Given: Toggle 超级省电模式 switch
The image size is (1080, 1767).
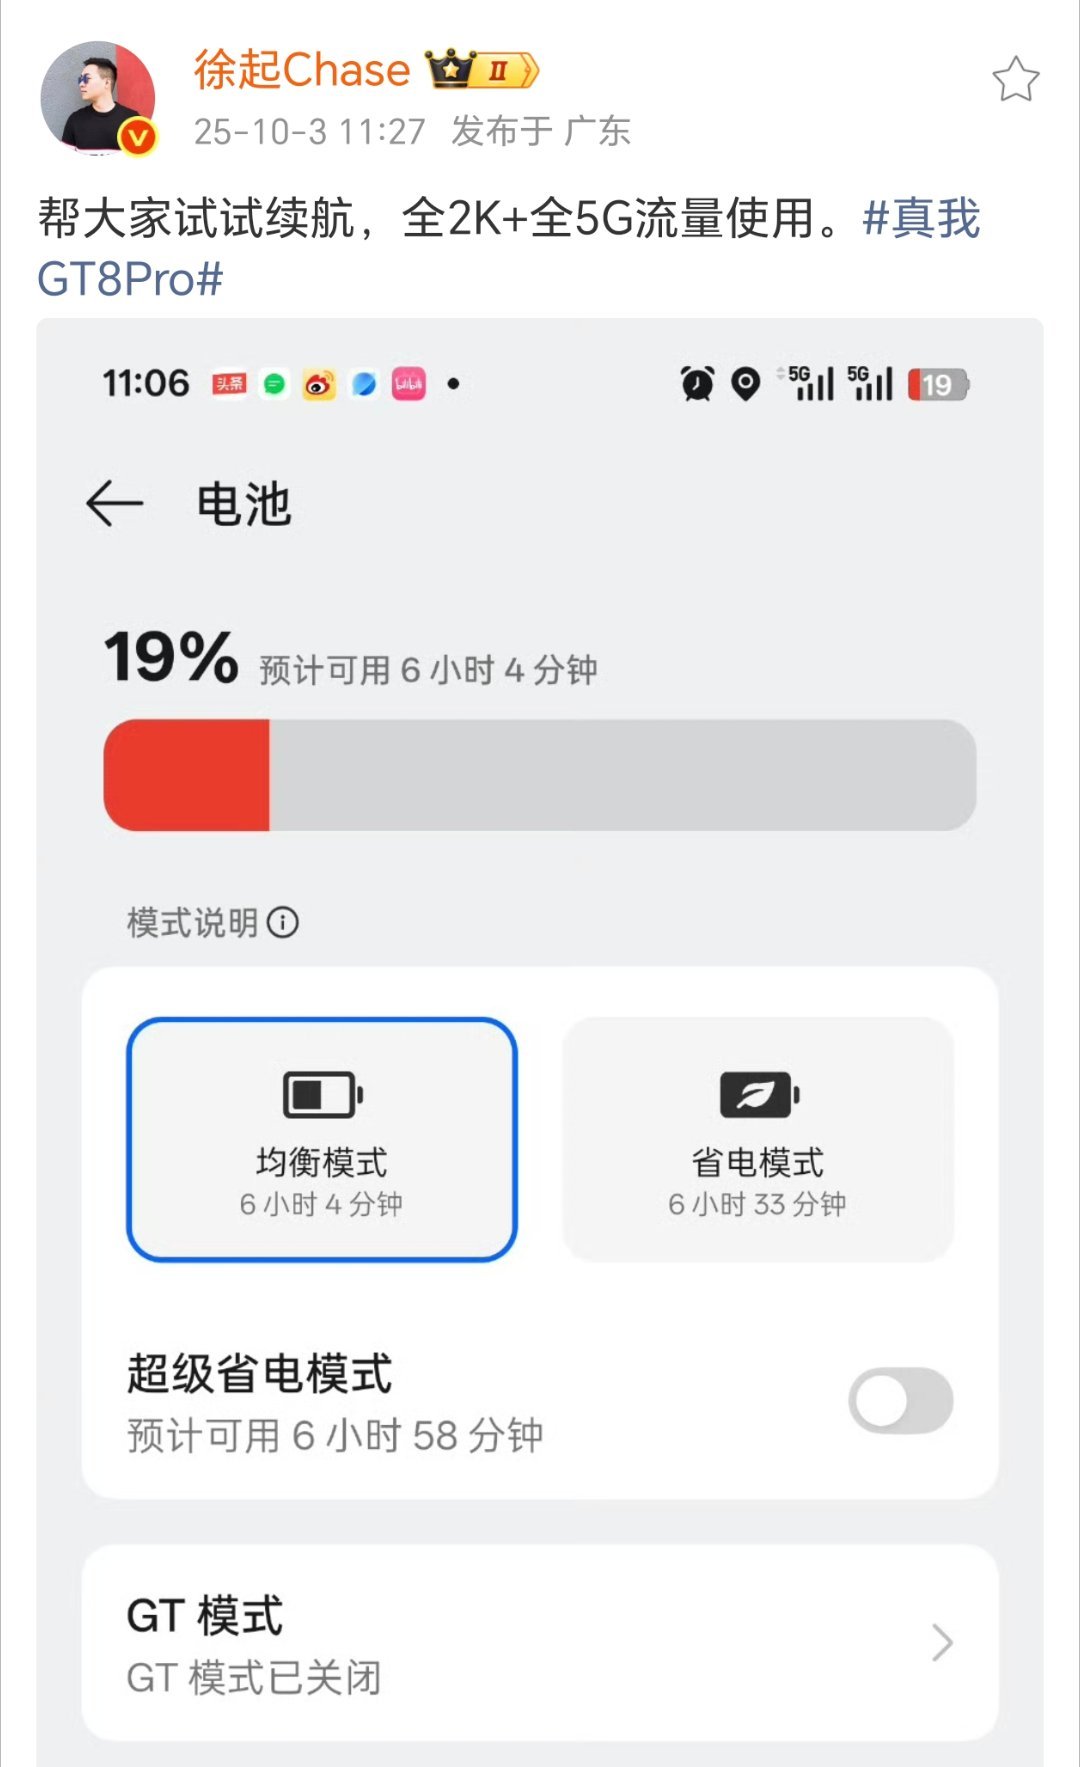Looking at the screenshot, I should [x=900, y=1400].
